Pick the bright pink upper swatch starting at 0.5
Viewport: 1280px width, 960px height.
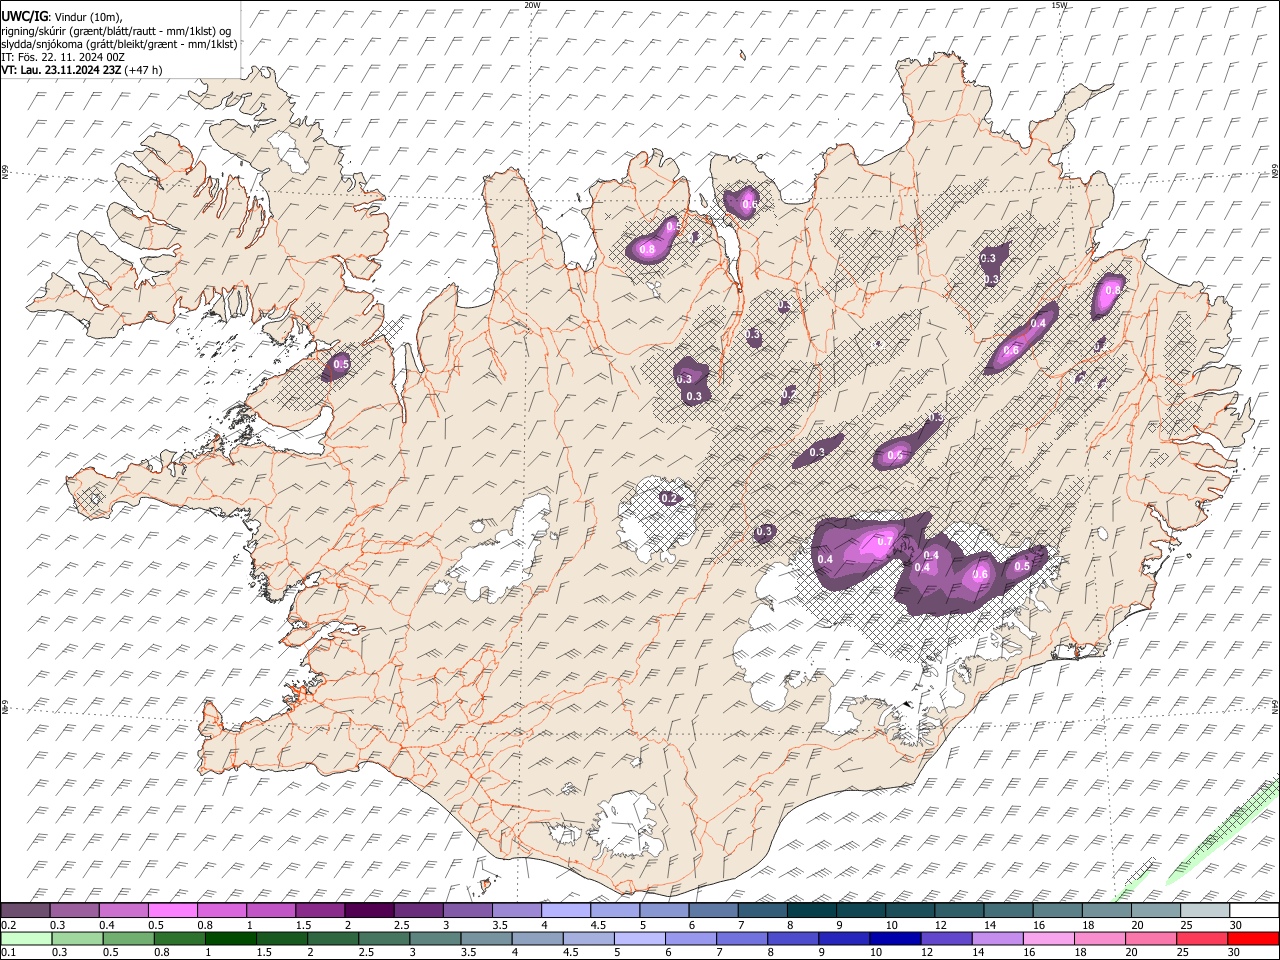172,910
